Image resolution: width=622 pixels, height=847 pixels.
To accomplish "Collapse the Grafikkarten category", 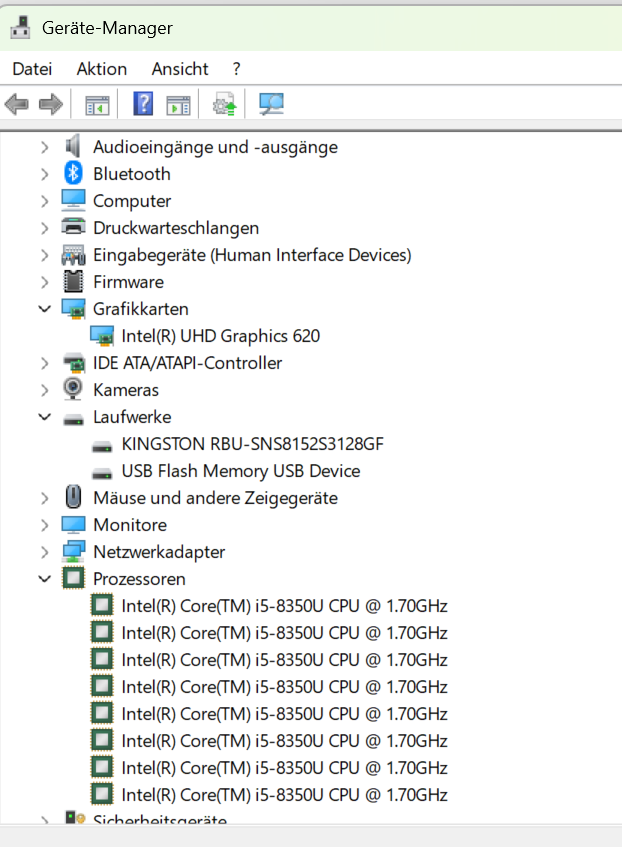I will click(x=44, y=309).
